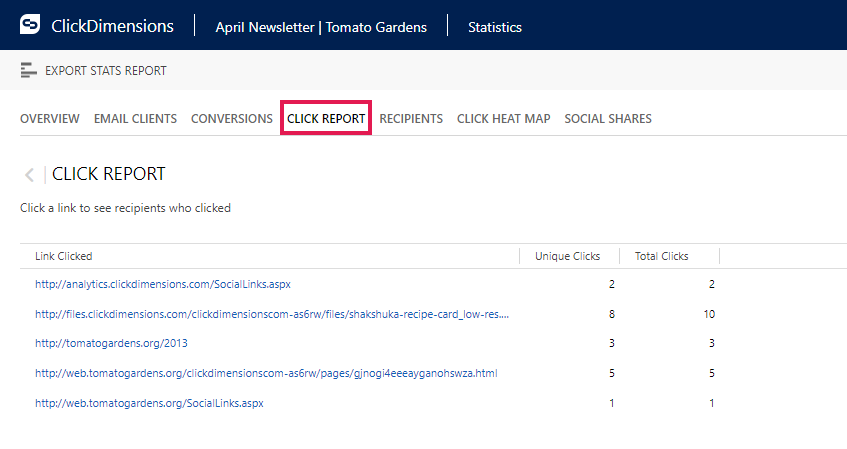Switch to the Social Shares tab

(608, 119)
